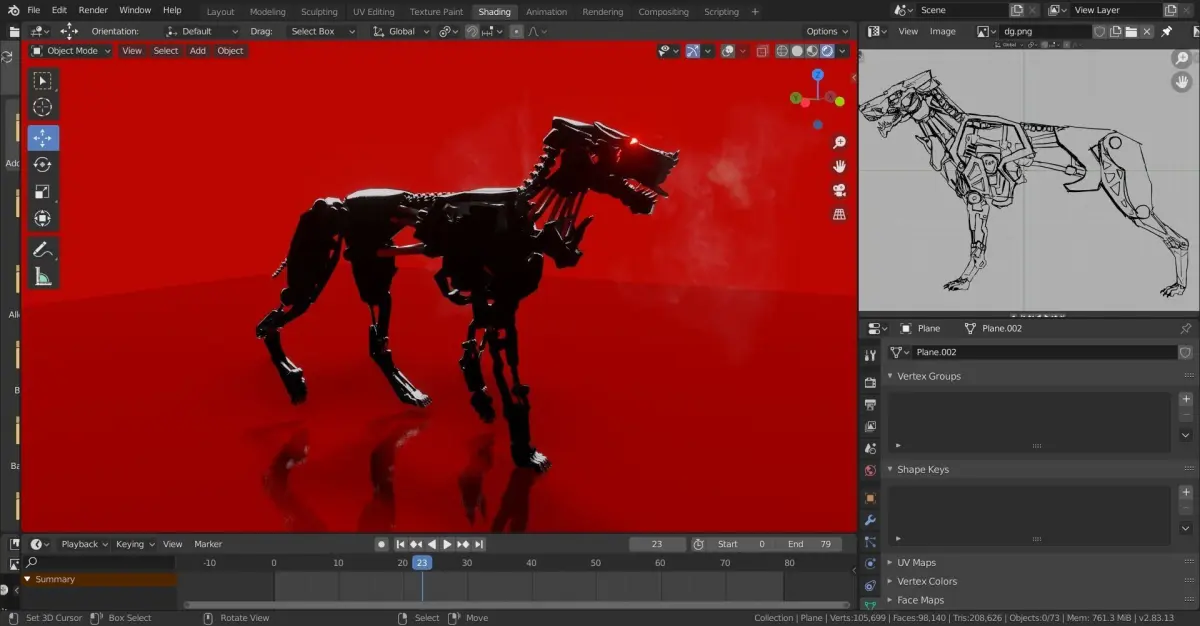Choose the Move tool in left toolbar
Viewport: 1200px width, 626px height.
(x=43, y=138)
